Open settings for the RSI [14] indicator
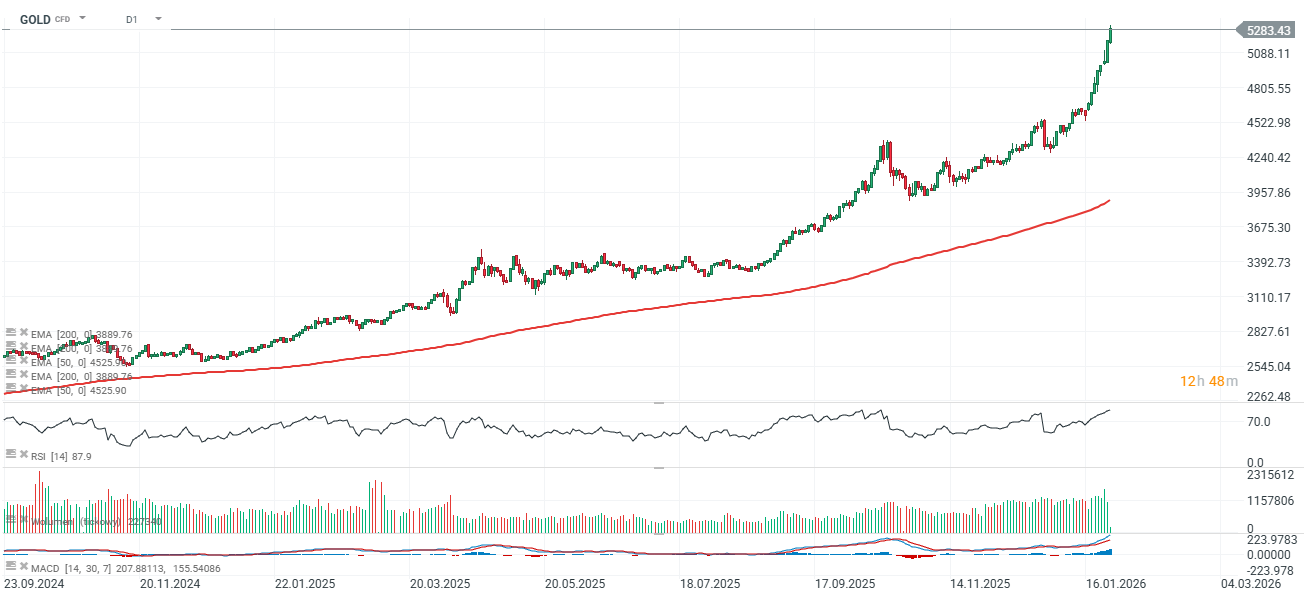The image size is (1306, 600). click(10, 454)
